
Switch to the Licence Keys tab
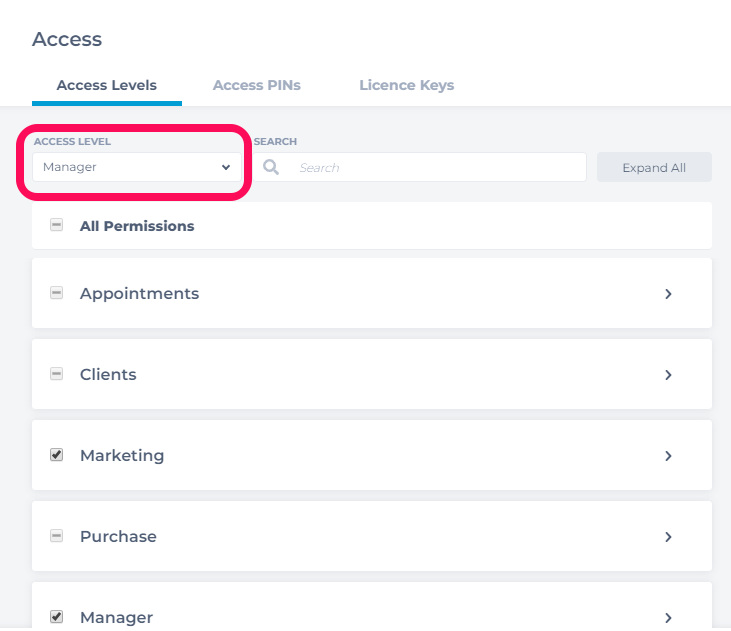coord(406,85)
